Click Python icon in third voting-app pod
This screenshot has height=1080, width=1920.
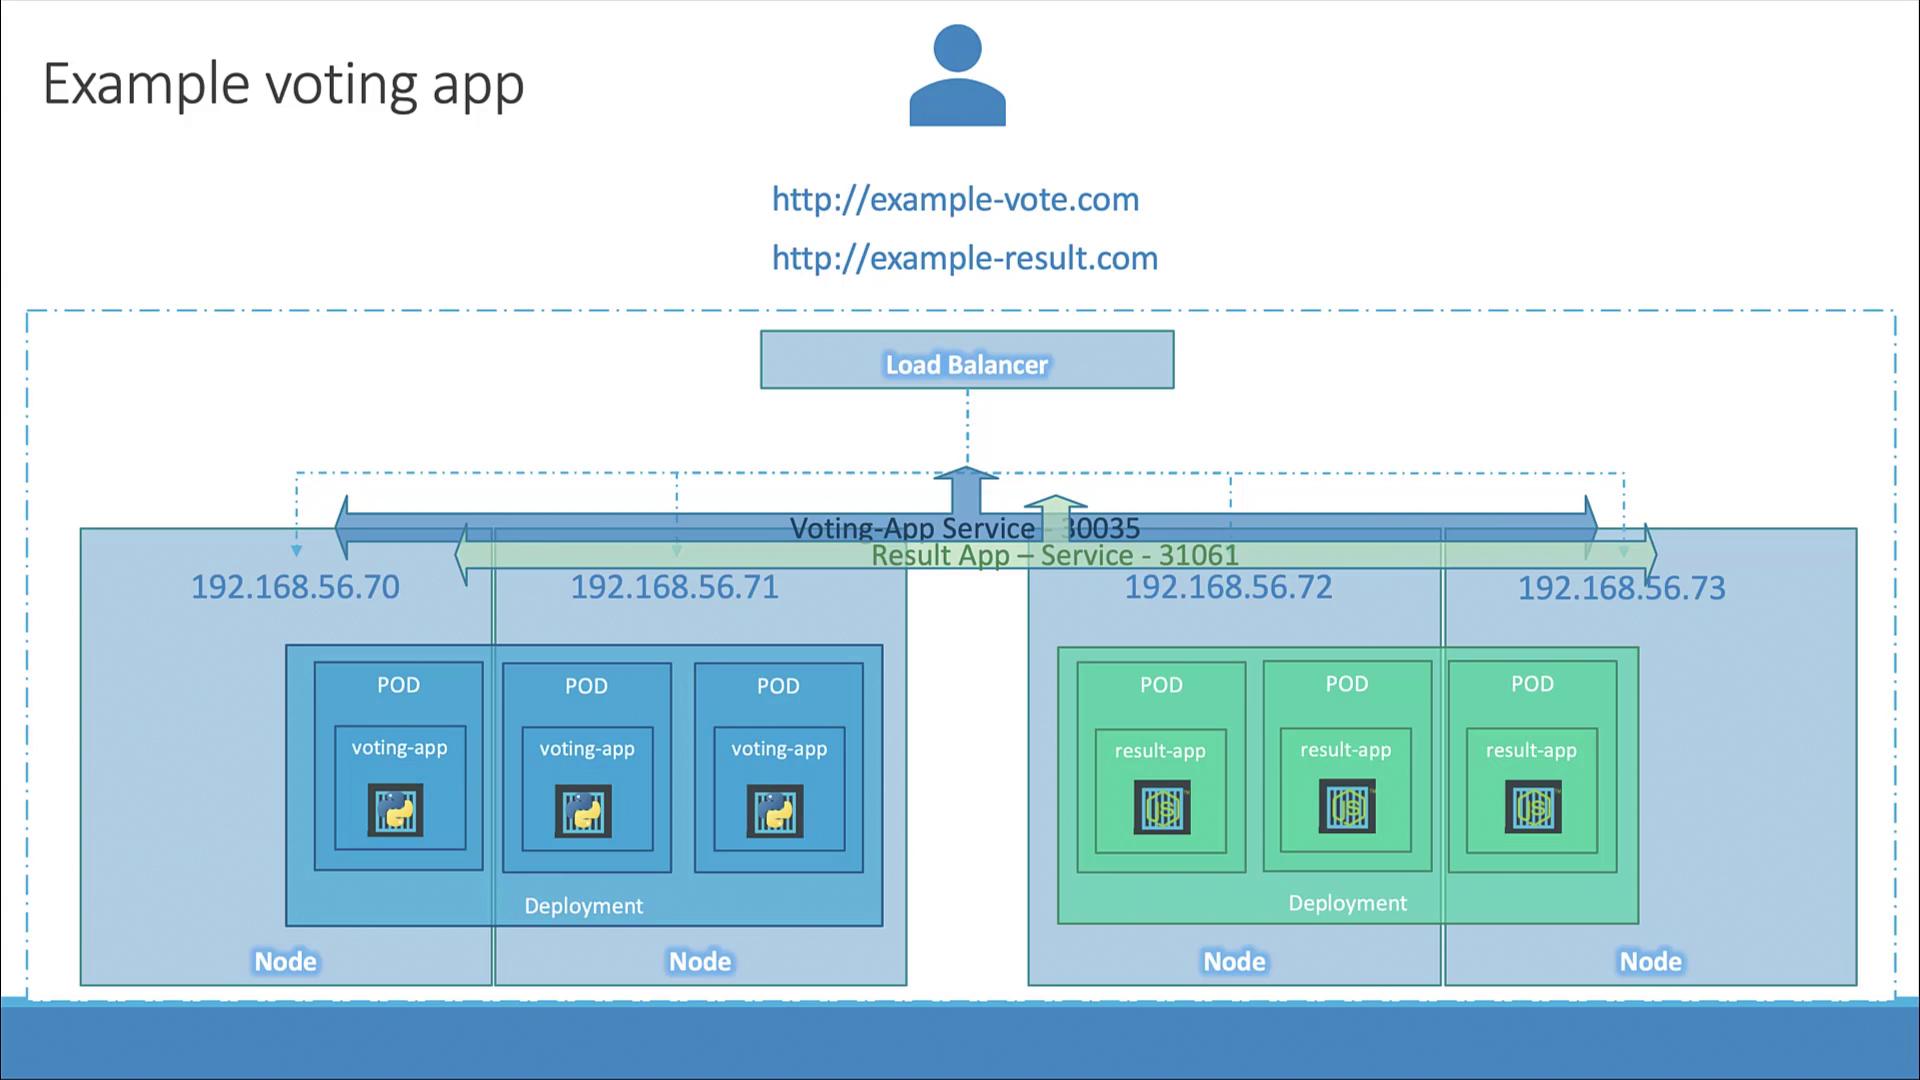775,811
